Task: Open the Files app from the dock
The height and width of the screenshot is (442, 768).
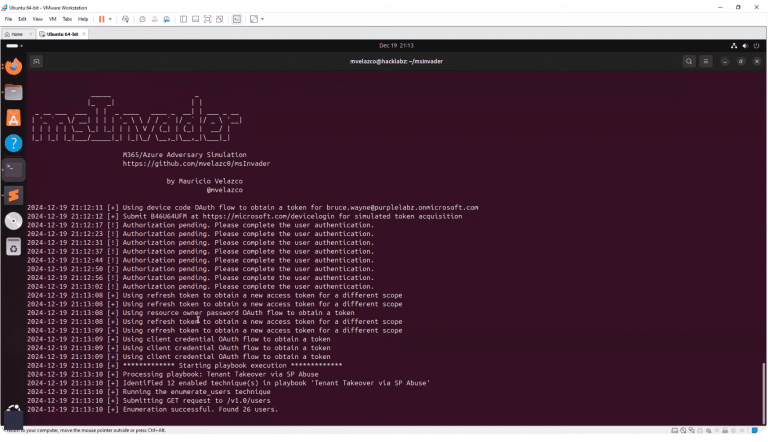Action: (x=14, y=92)
